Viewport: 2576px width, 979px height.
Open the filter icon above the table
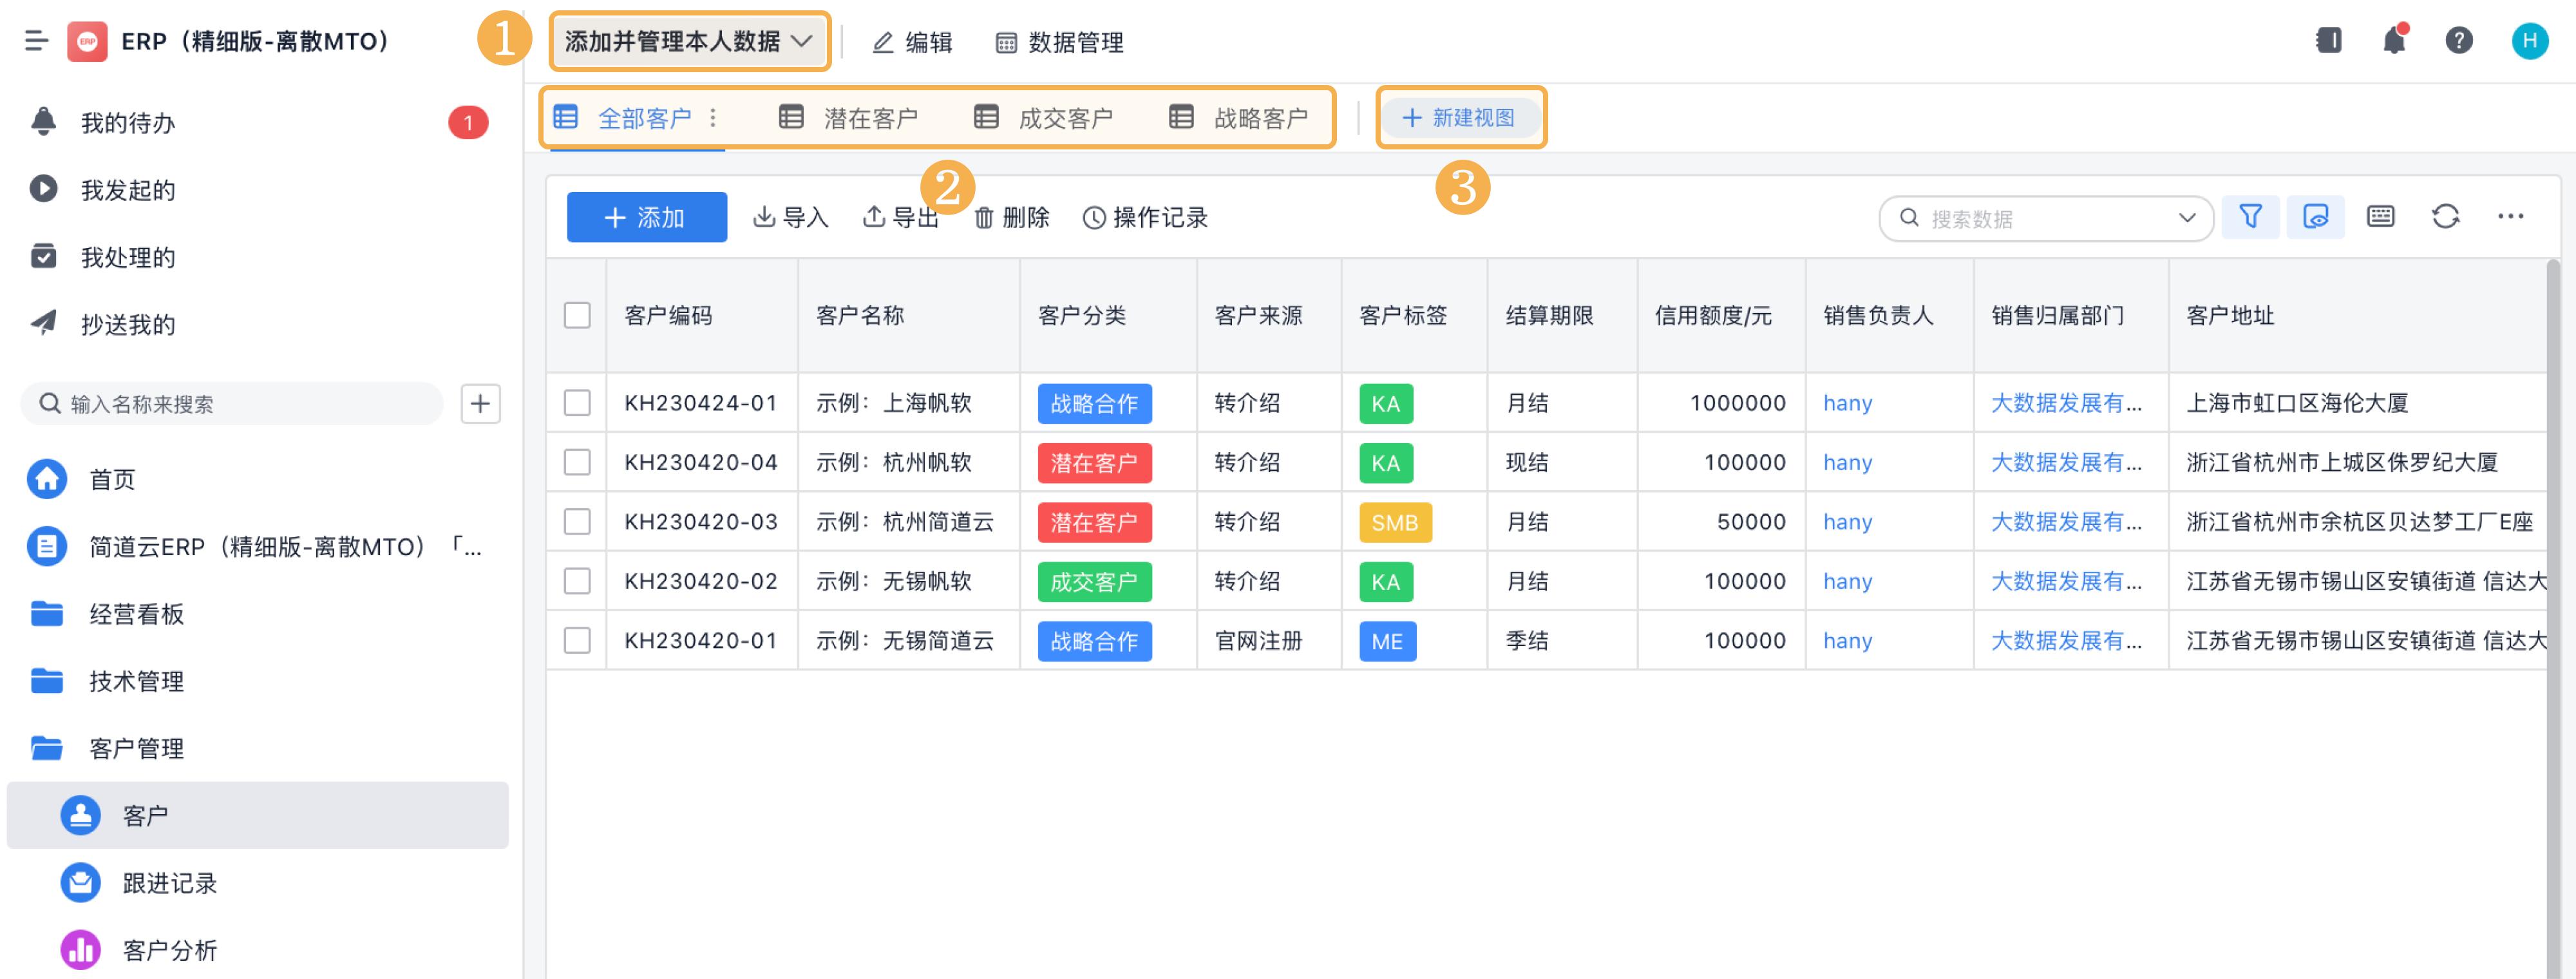2250,216
